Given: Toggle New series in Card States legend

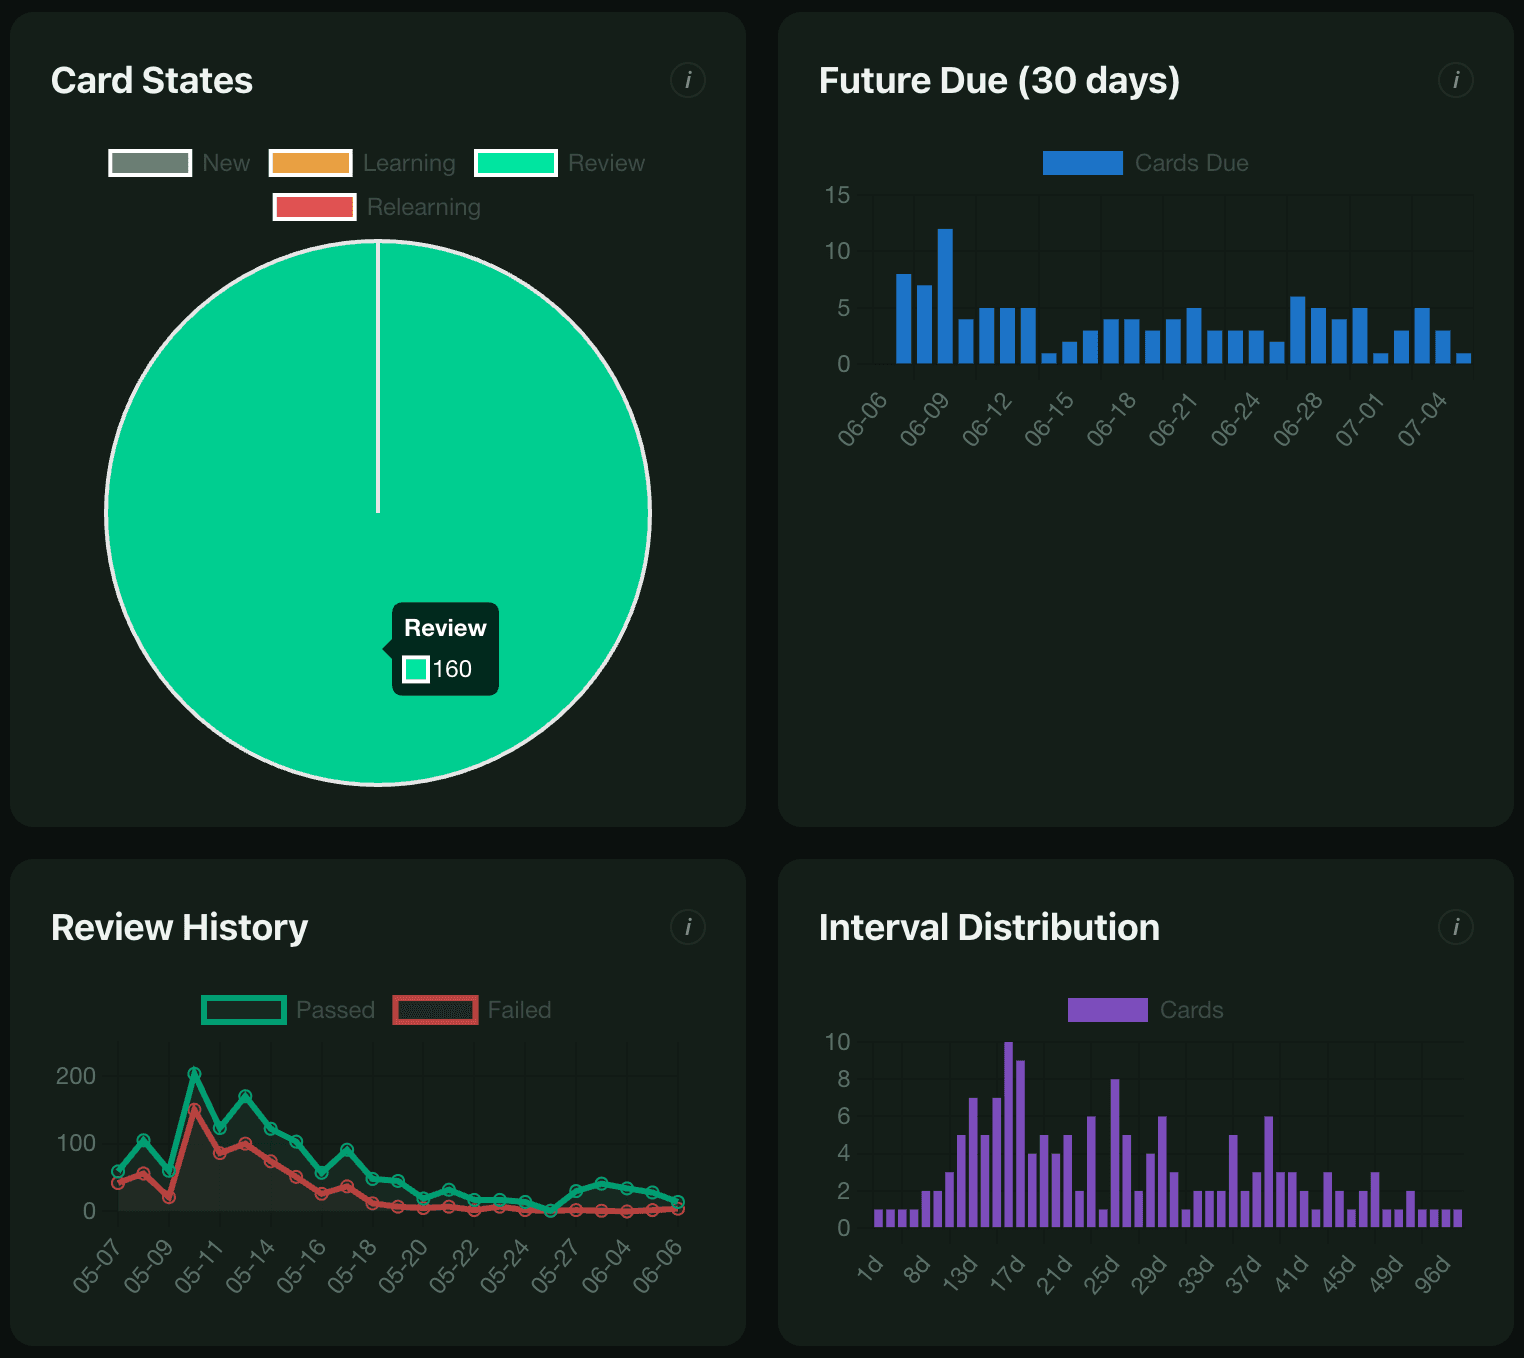Looking at the screenshot, I should click(x=180, y=163).
